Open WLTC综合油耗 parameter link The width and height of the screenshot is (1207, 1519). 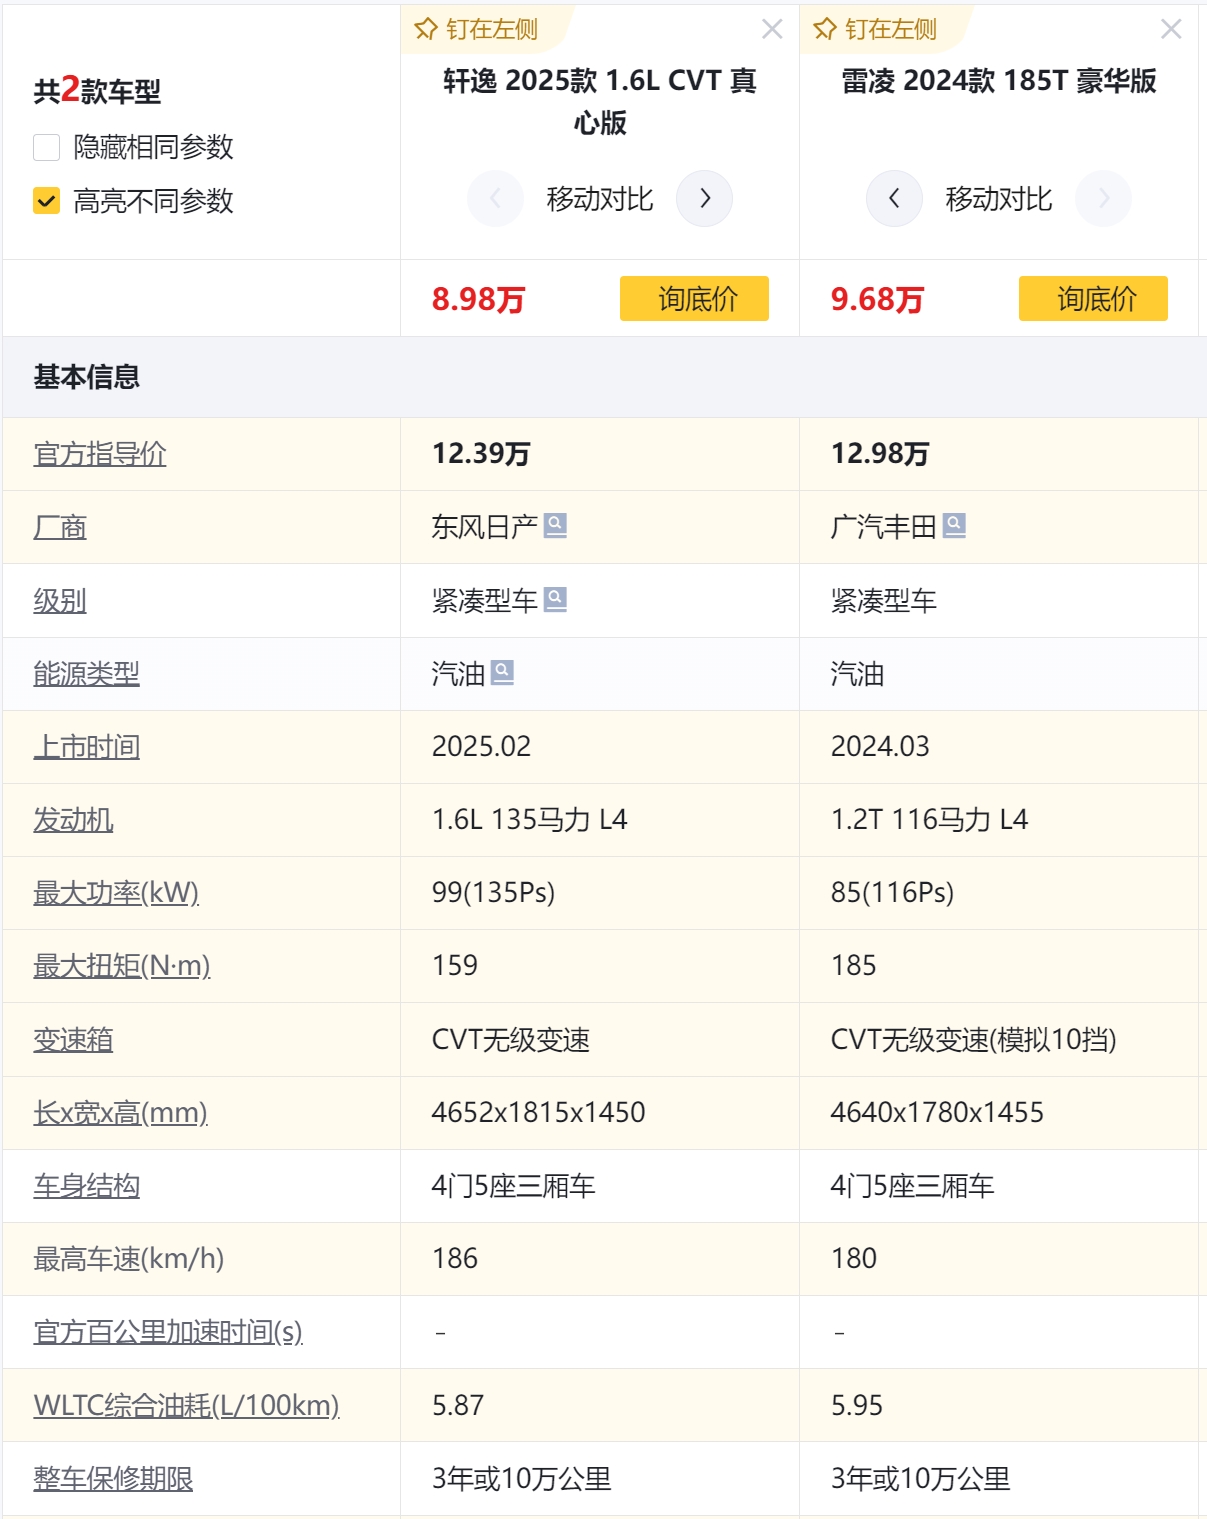pyautogui.click(x=186, y=1406)
